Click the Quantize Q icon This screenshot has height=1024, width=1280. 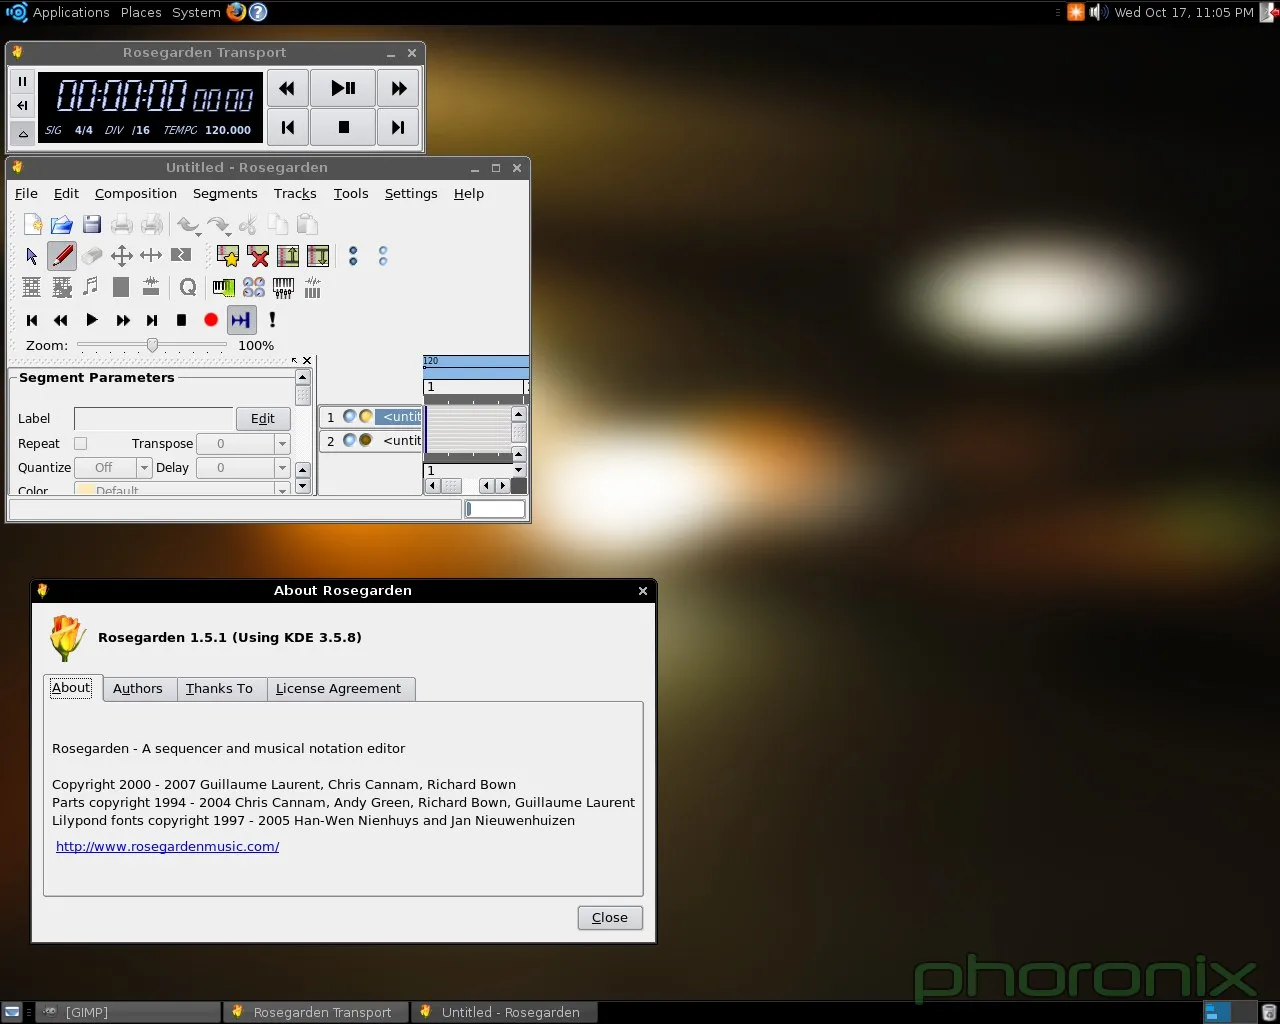(x=188, y=288)
